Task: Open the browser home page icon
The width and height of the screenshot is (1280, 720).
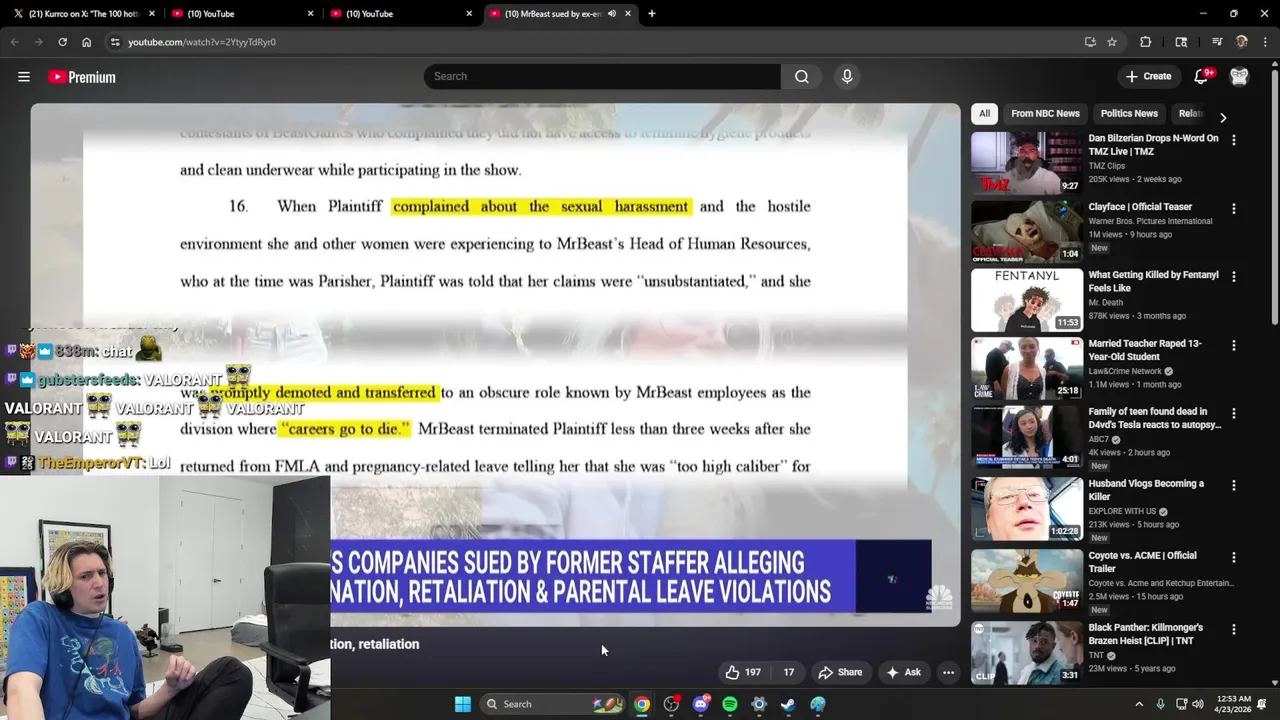Action: click(86, 42)
